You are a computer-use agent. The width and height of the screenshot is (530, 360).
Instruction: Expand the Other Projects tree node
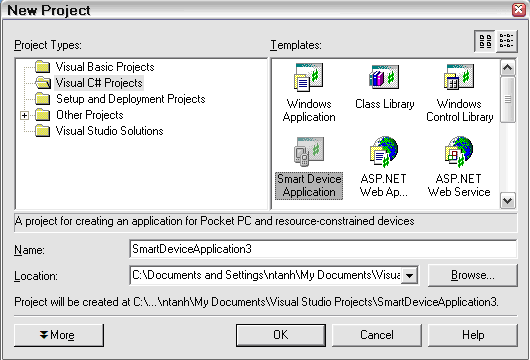(x=24, y=115)
